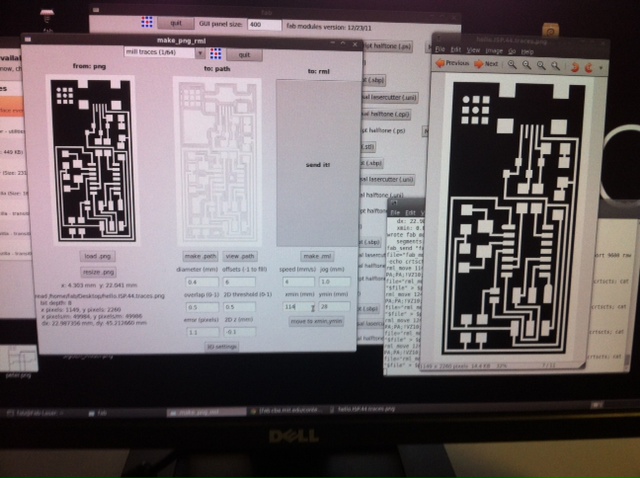Click the diameter (mm) field showing 0.4

point(202,282)
